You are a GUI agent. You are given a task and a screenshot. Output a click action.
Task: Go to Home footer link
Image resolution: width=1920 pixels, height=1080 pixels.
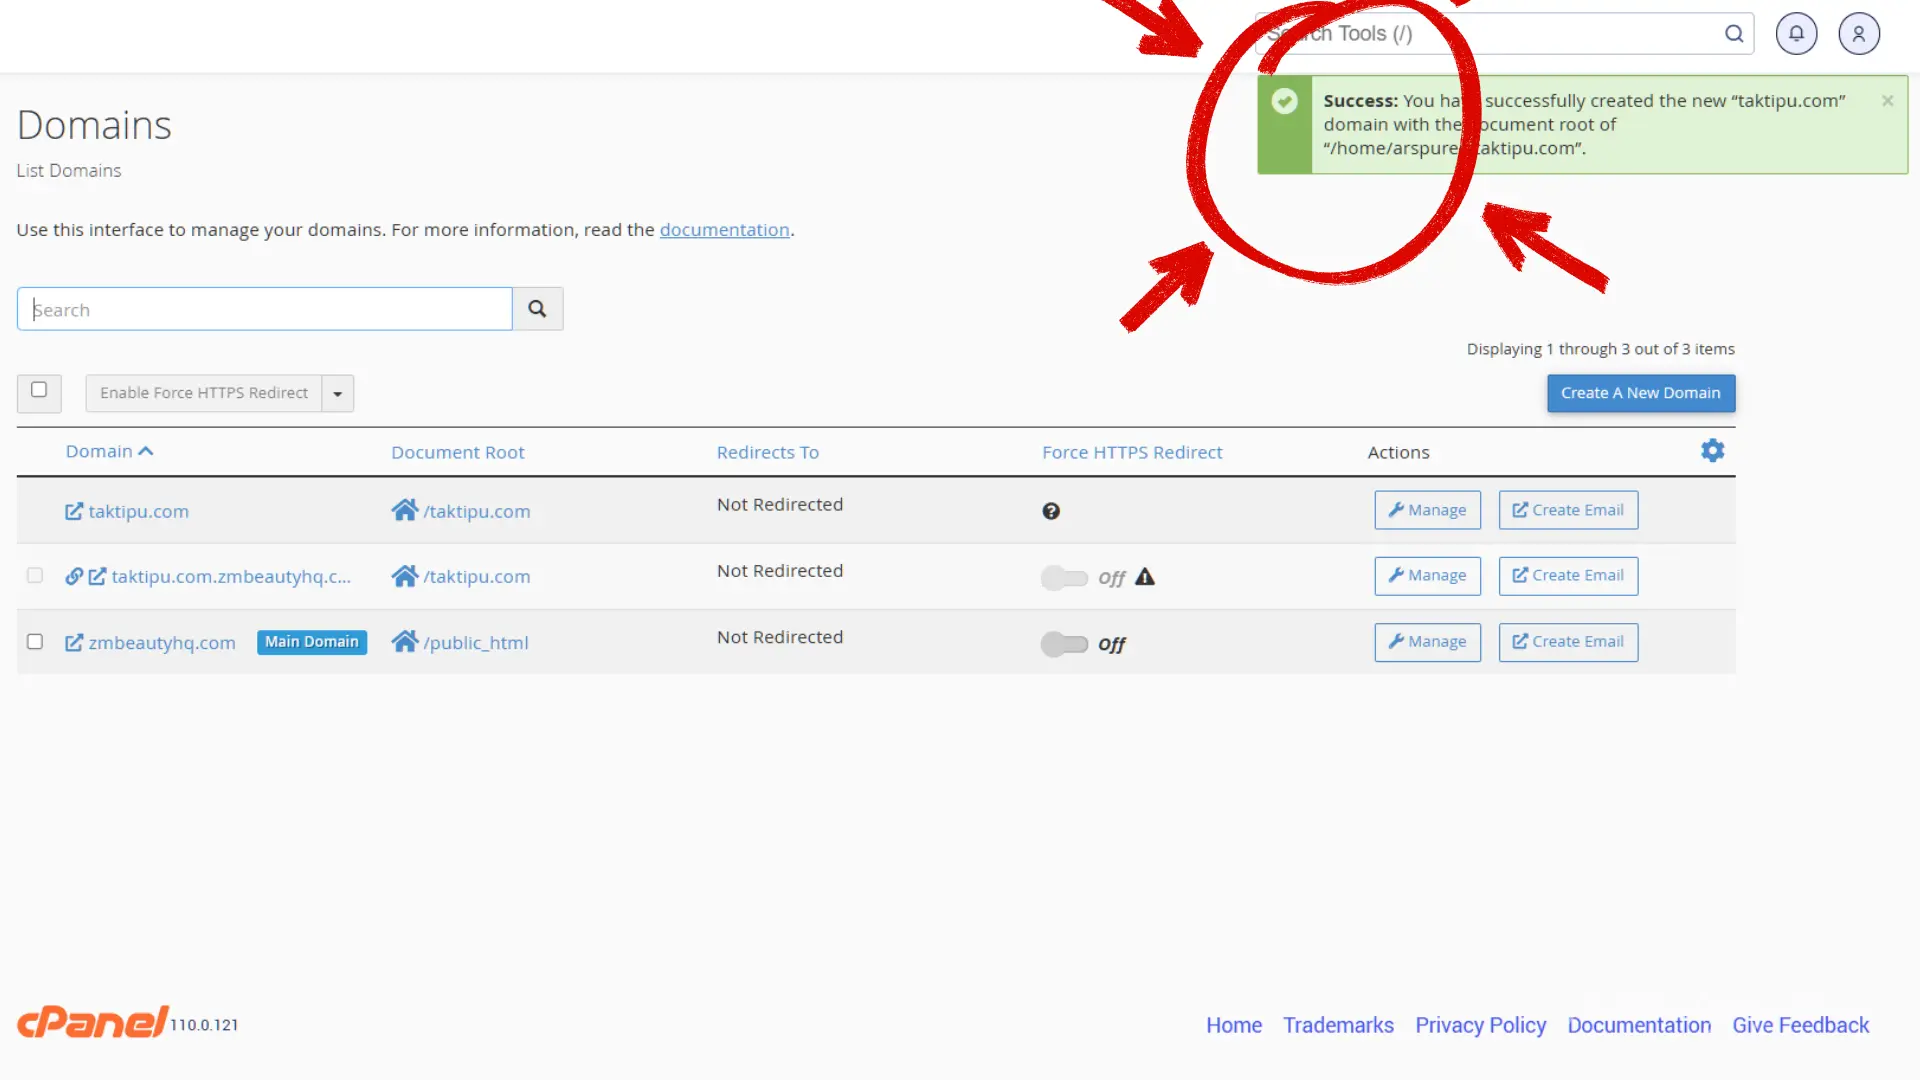(1234, 1025)
